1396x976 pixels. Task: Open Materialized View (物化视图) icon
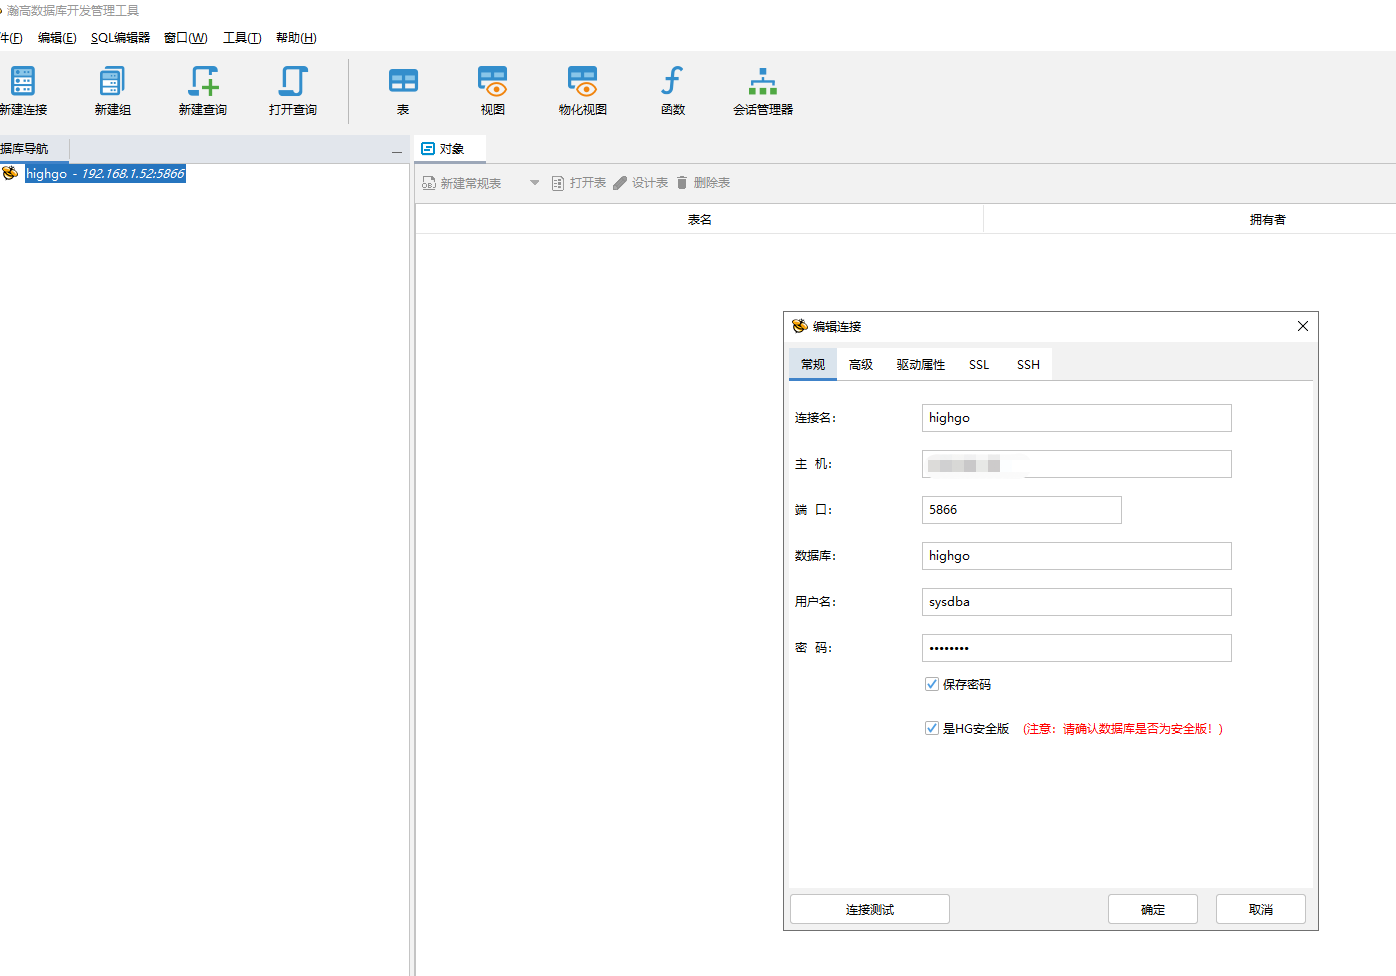click(583, 81)
